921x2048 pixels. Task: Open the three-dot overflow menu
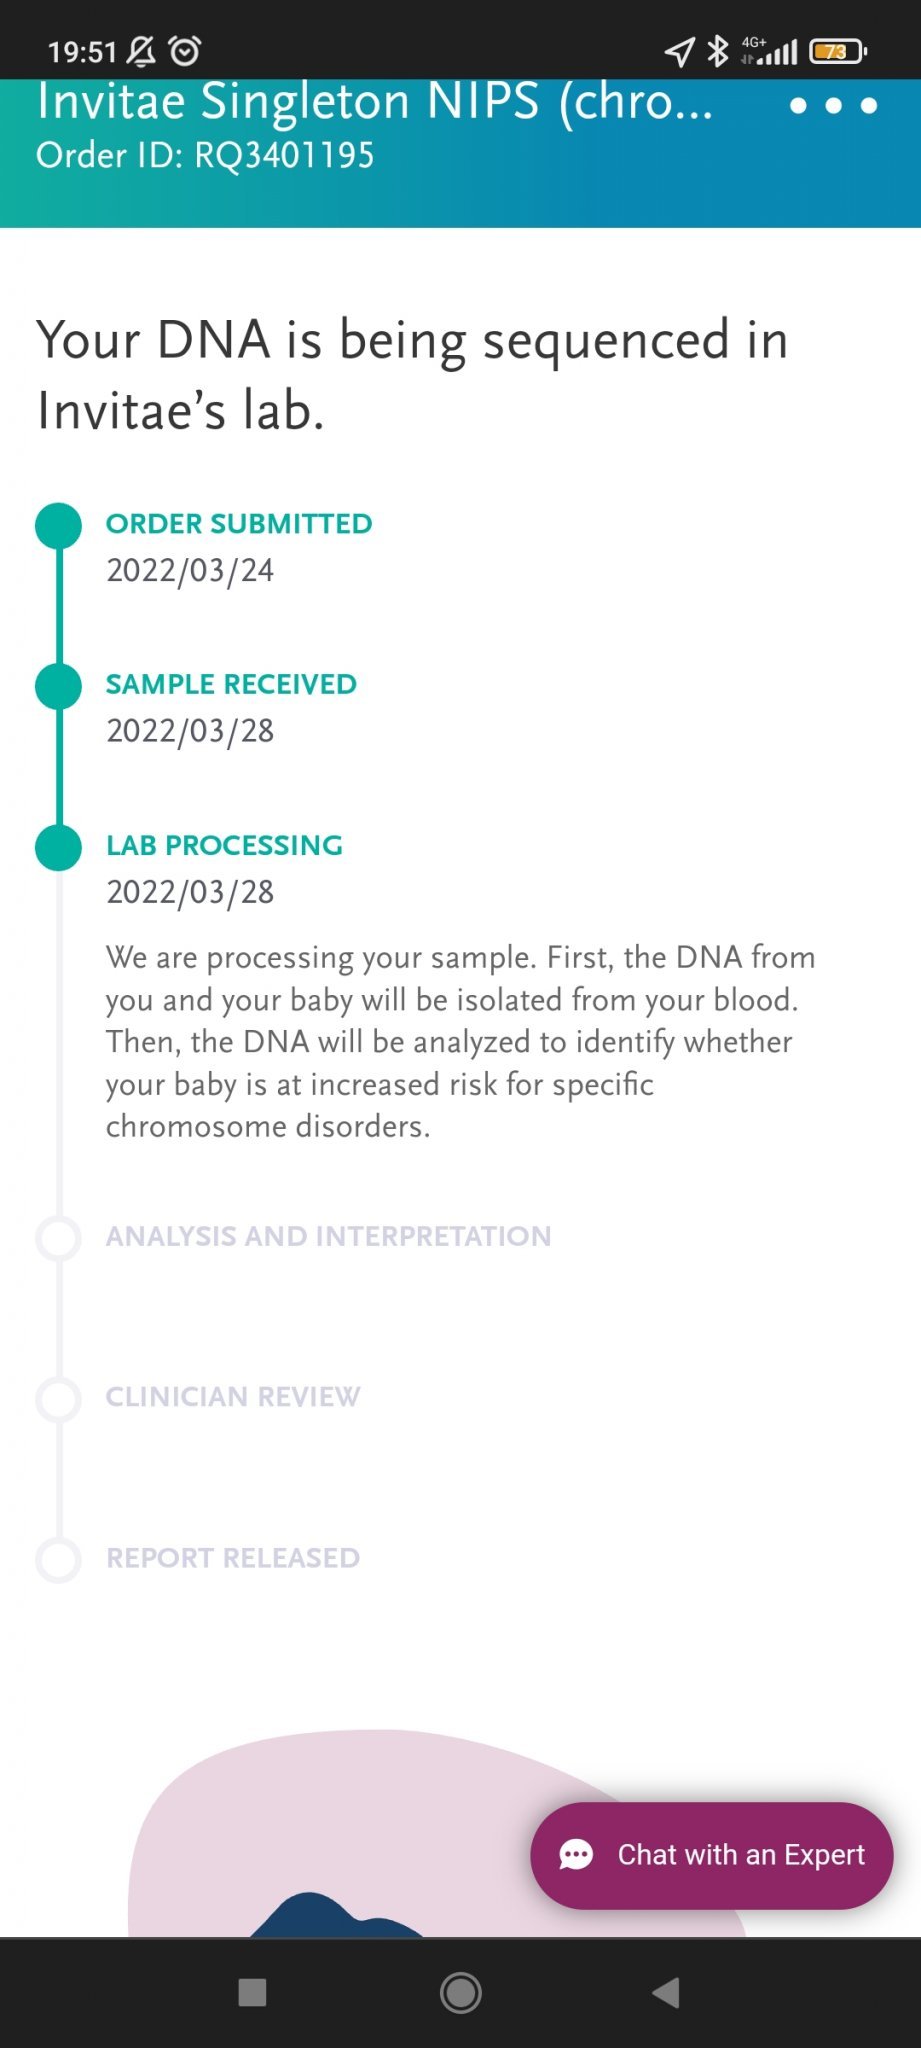[x=833, y=105]
